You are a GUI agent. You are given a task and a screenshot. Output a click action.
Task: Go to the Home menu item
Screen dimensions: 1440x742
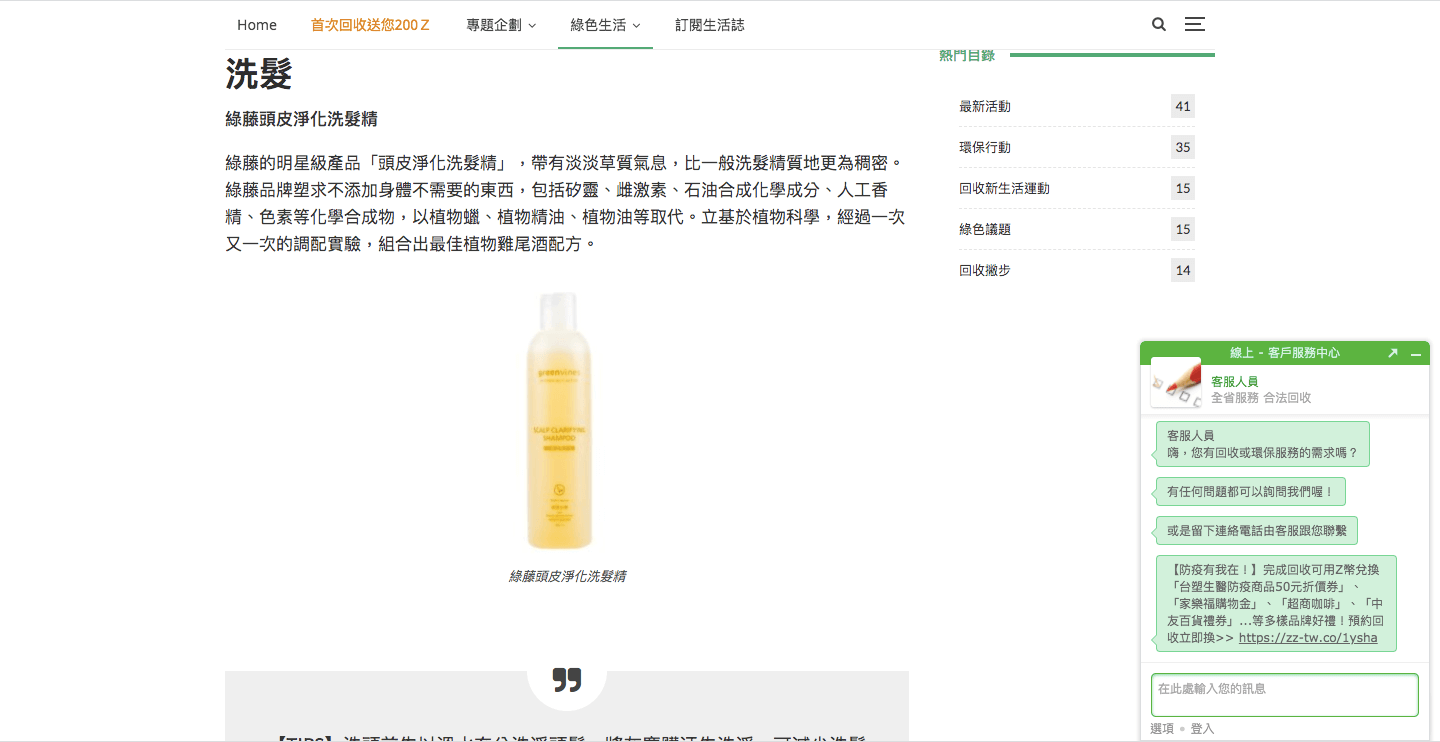click(257, 25)
